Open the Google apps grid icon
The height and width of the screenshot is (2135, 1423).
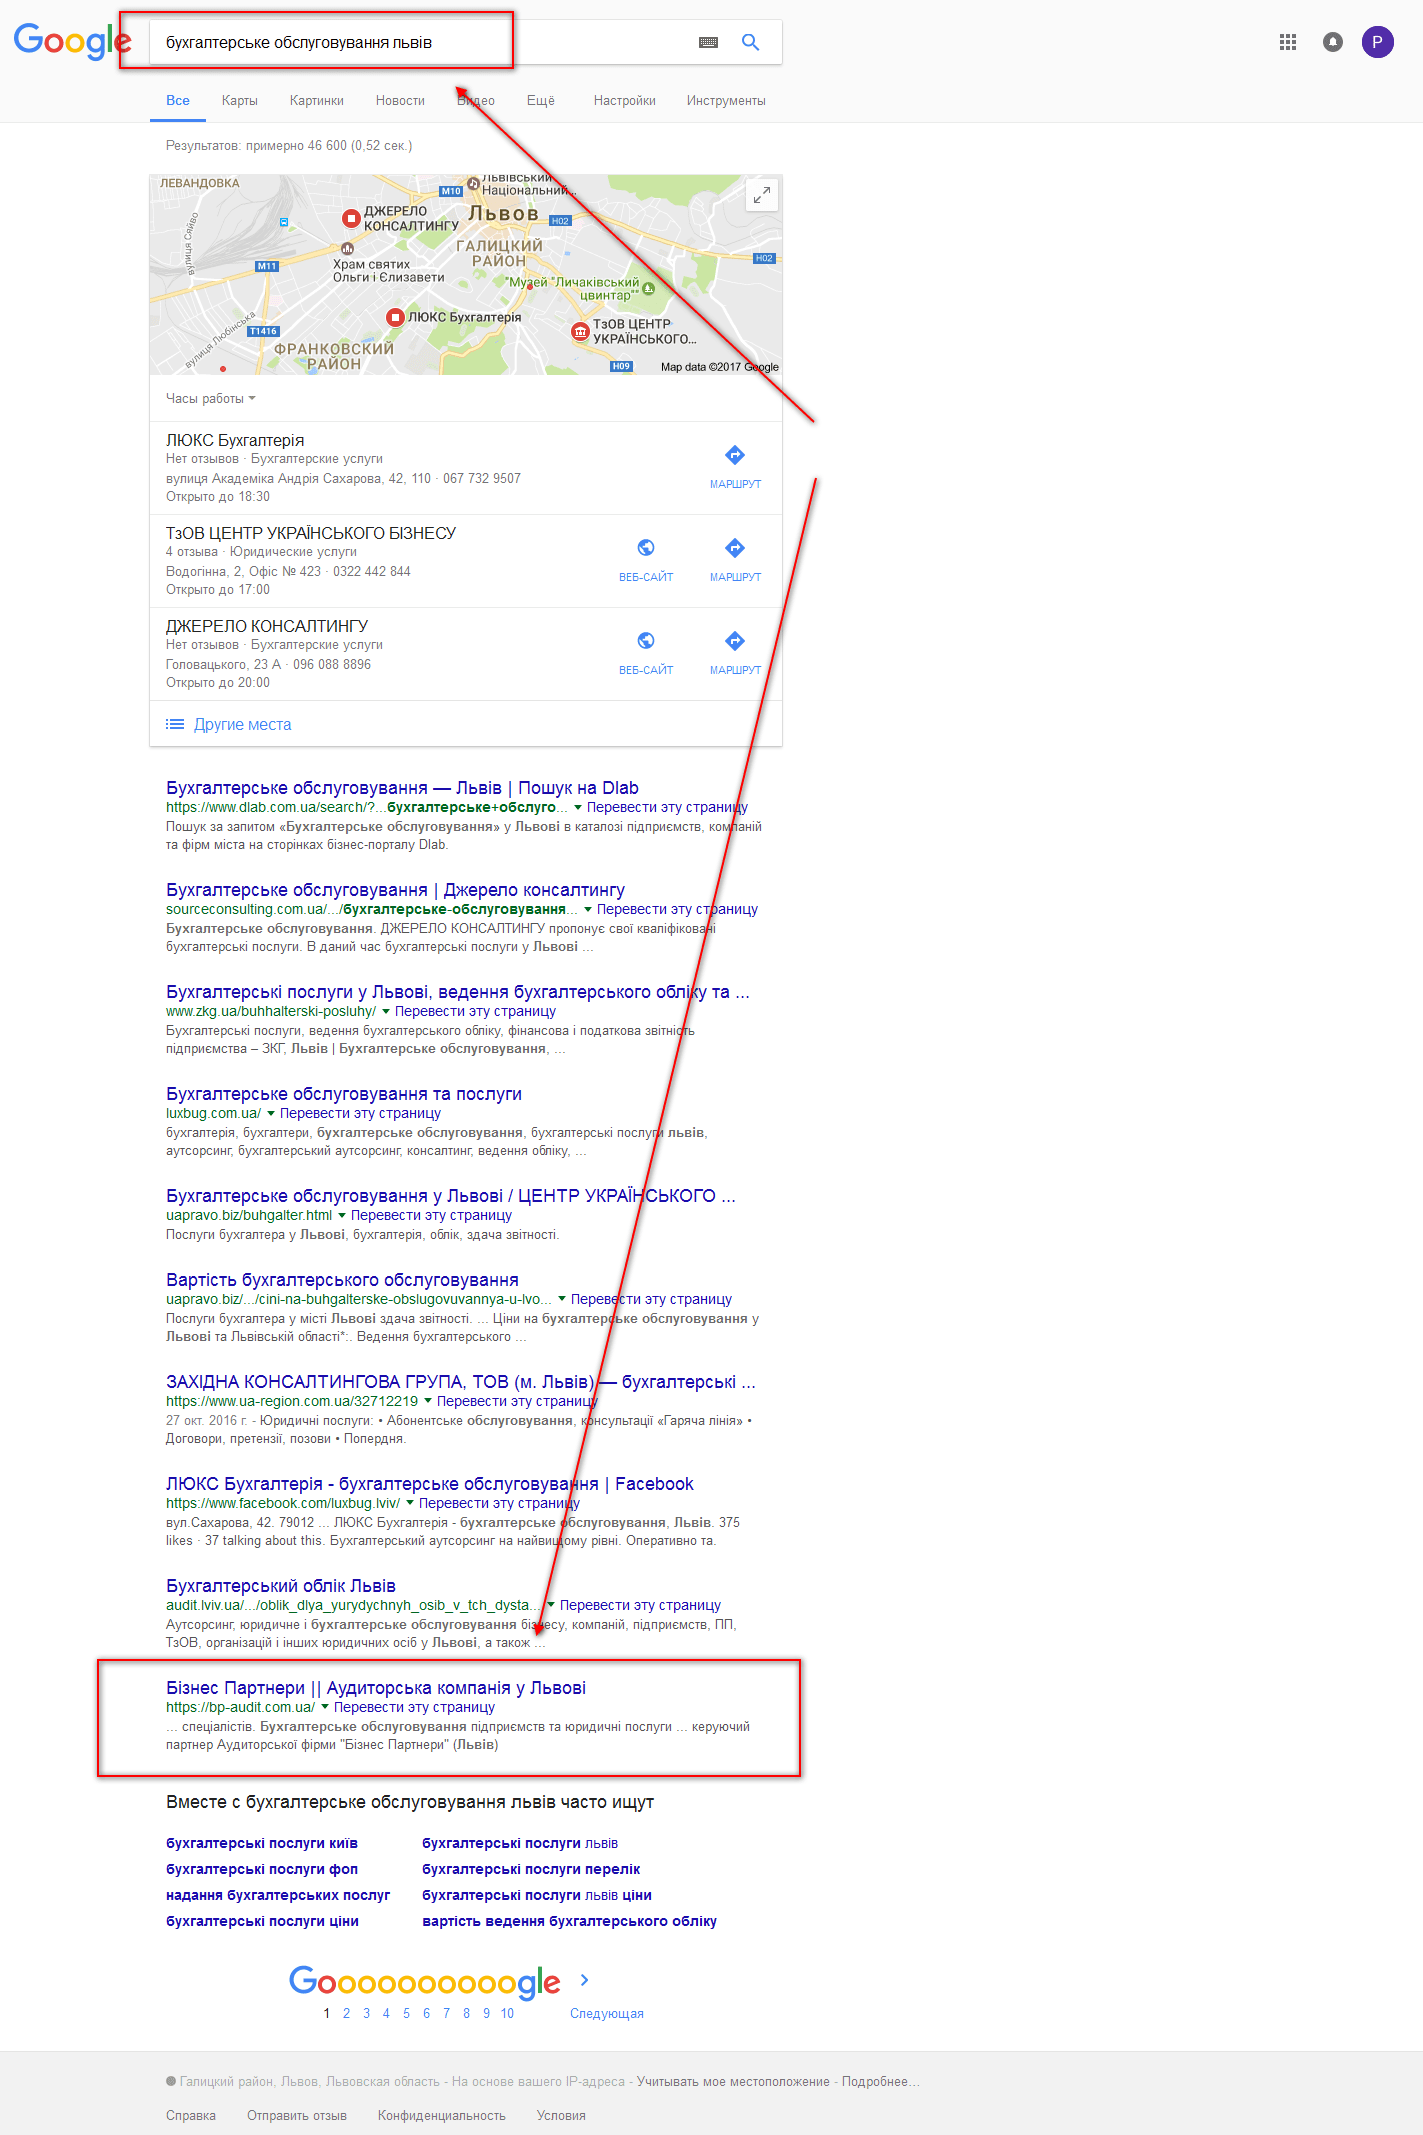pyautogui.click(x=1288, y=42)
